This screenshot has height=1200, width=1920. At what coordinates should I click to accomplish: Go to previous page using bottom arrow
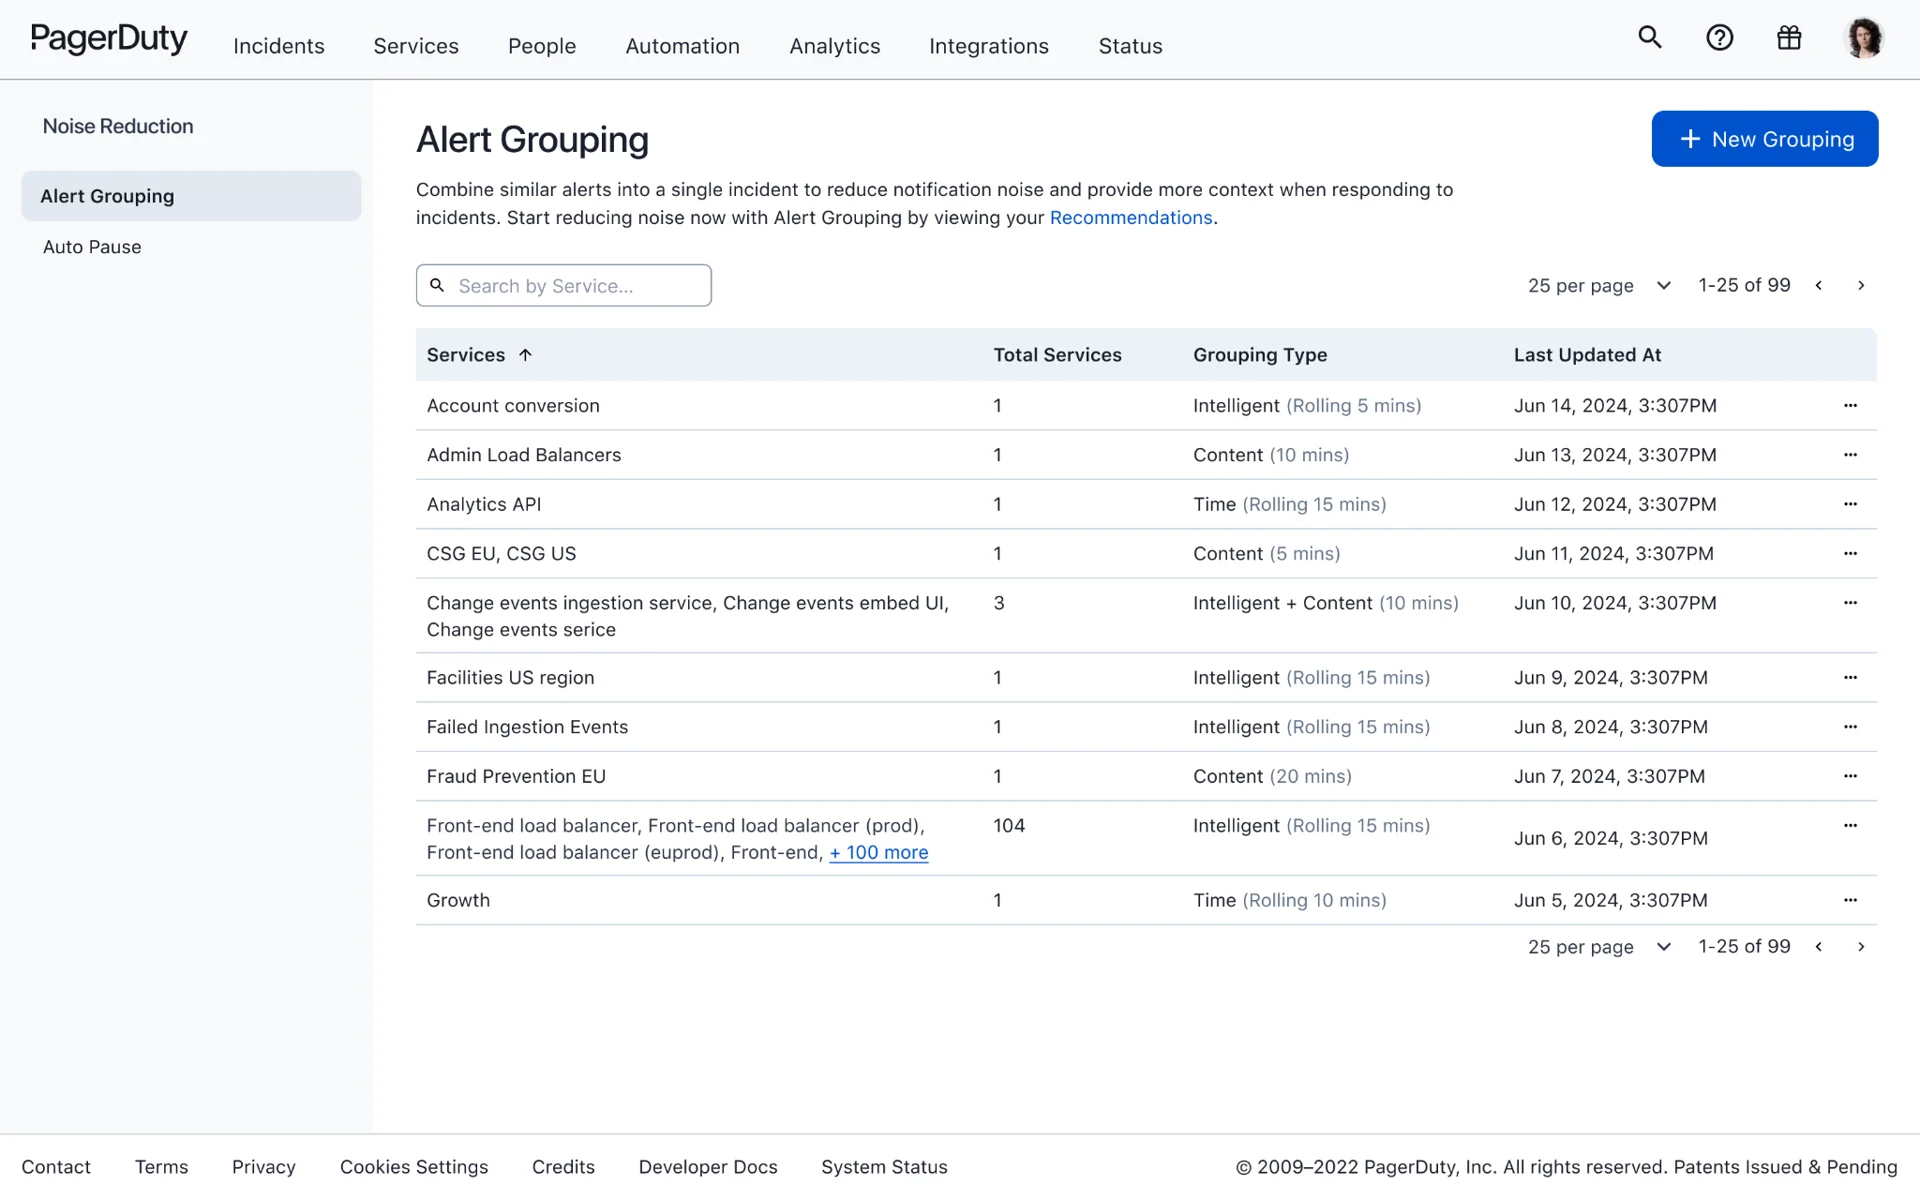(1819, 947)
